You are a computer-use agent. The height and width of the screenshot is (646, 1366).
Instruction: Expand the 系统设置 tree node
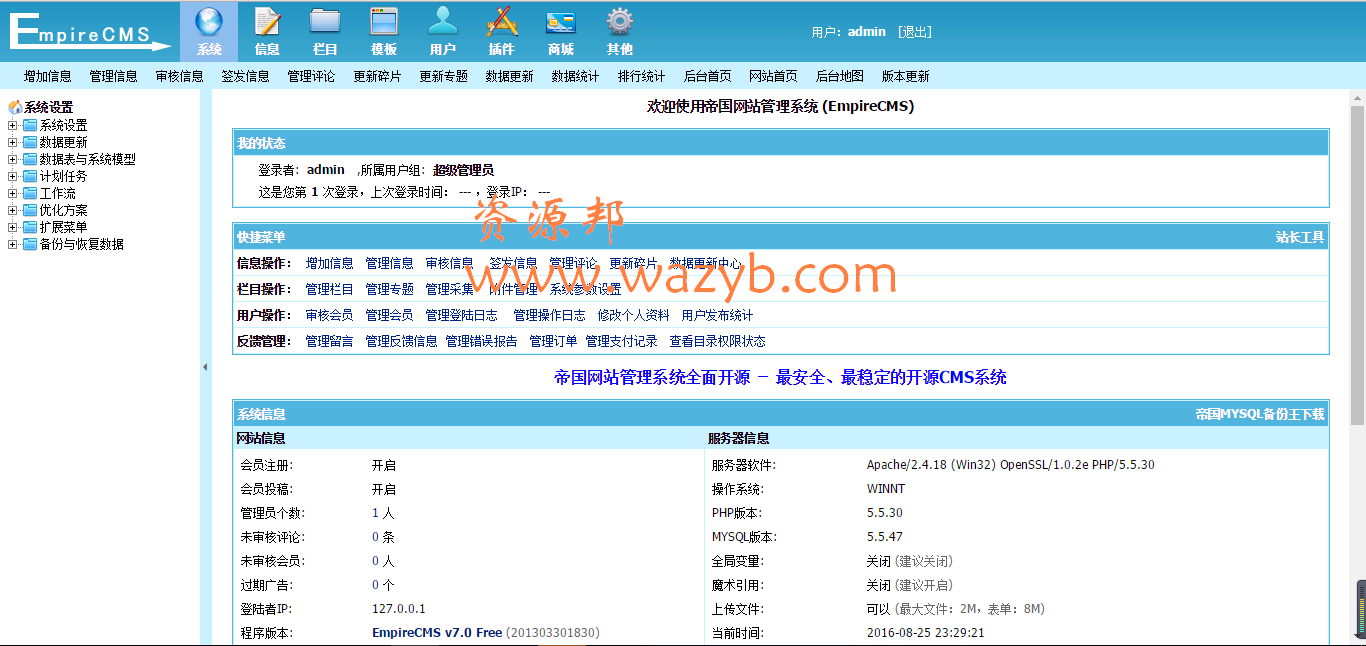[x=12, y=125]
